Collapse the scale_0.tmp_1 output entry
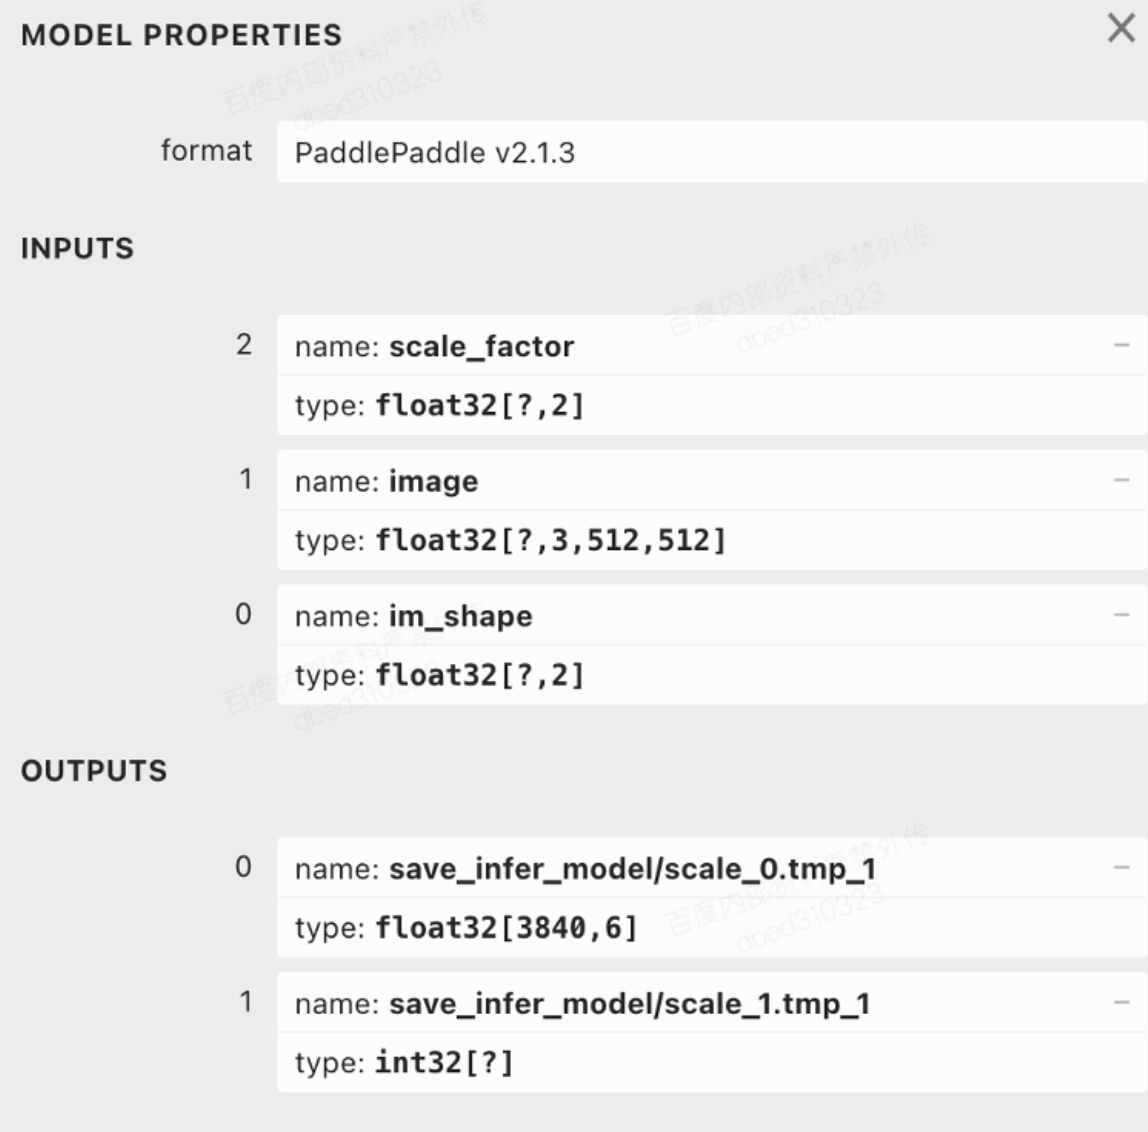Screen dimensions: 1148x1132 tap(1121, 868)
